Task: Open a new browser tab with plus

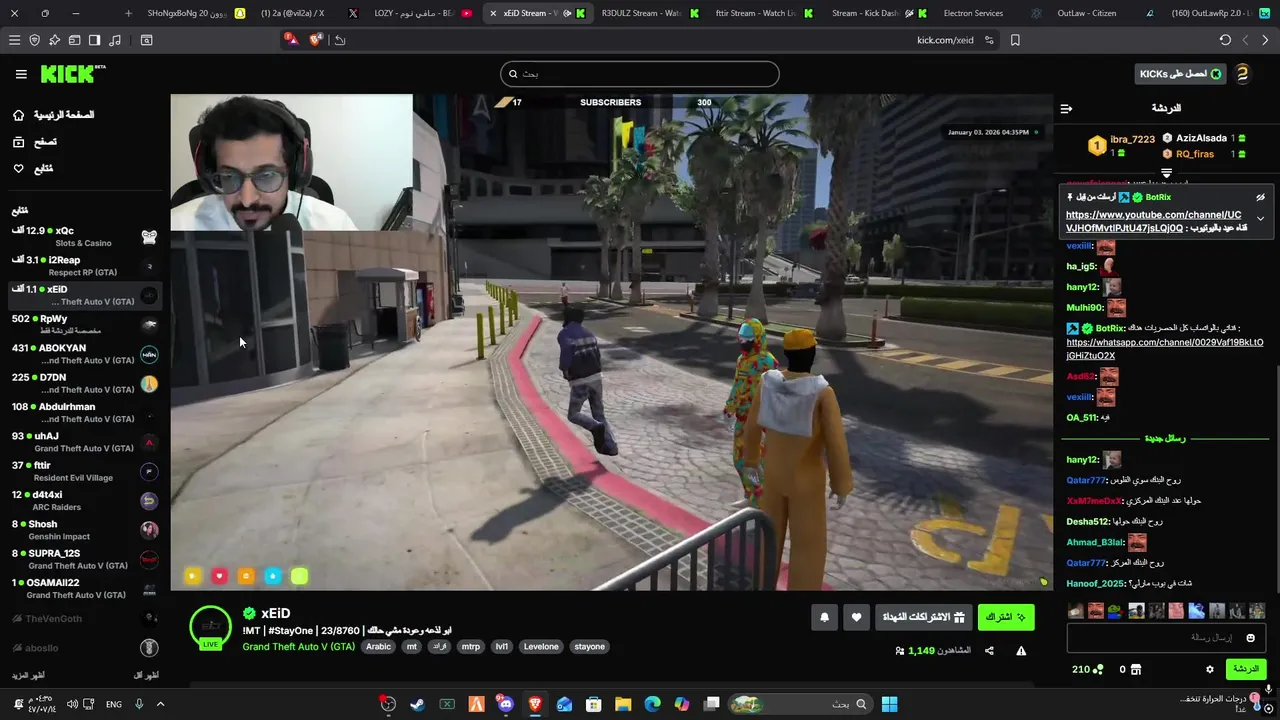Action: tap(128, 13)
